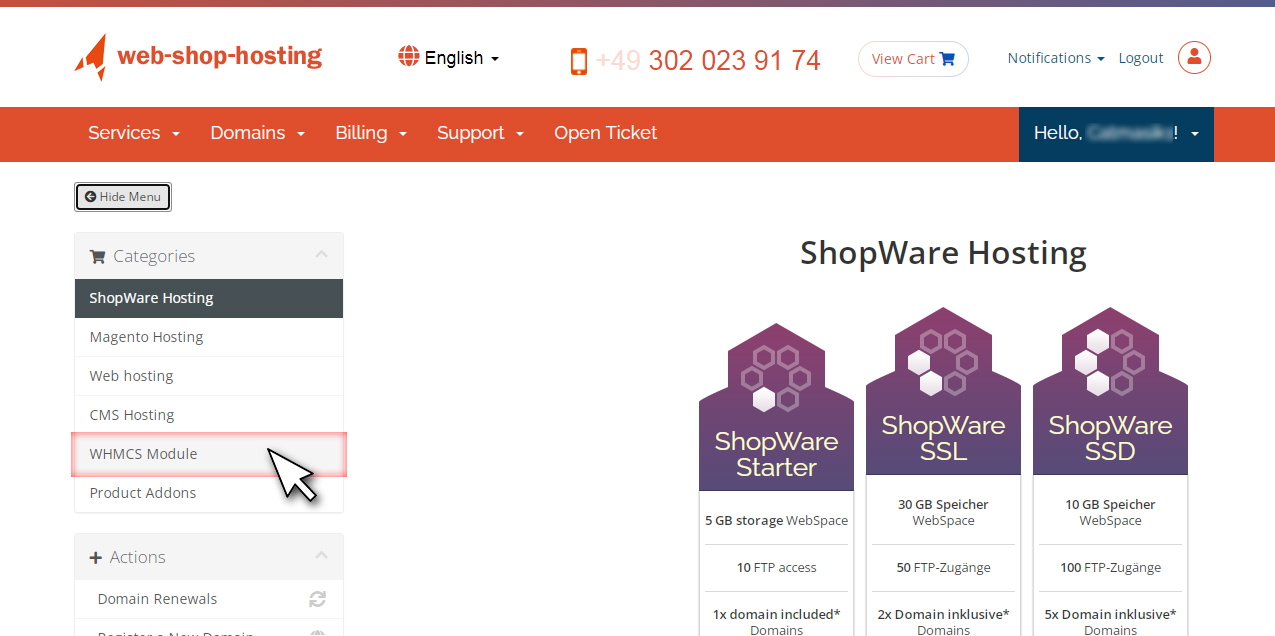Click the 100 FTP-Zugänge text

point(1110,567)
